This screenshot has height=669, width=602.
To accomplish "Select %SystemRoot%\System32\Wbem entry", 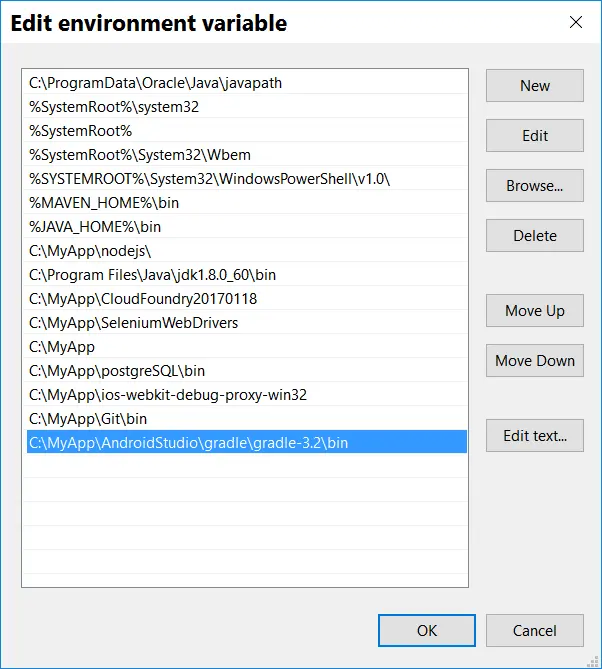I will tap(247, 154).
